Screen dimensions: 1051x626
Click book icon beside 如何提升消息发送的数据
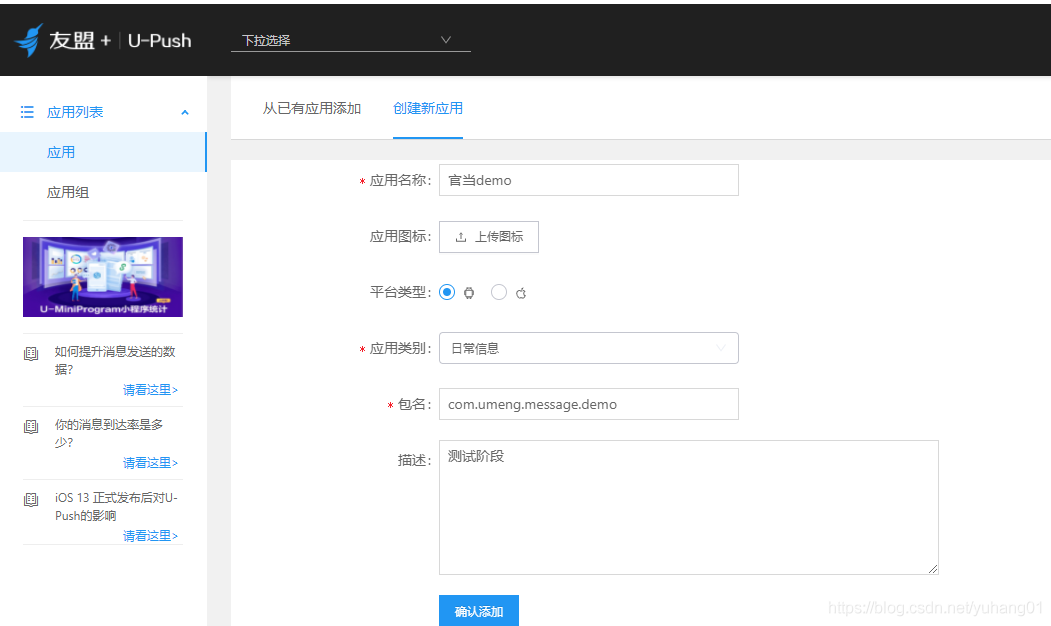pyautogui.click(x=31, y=353)
